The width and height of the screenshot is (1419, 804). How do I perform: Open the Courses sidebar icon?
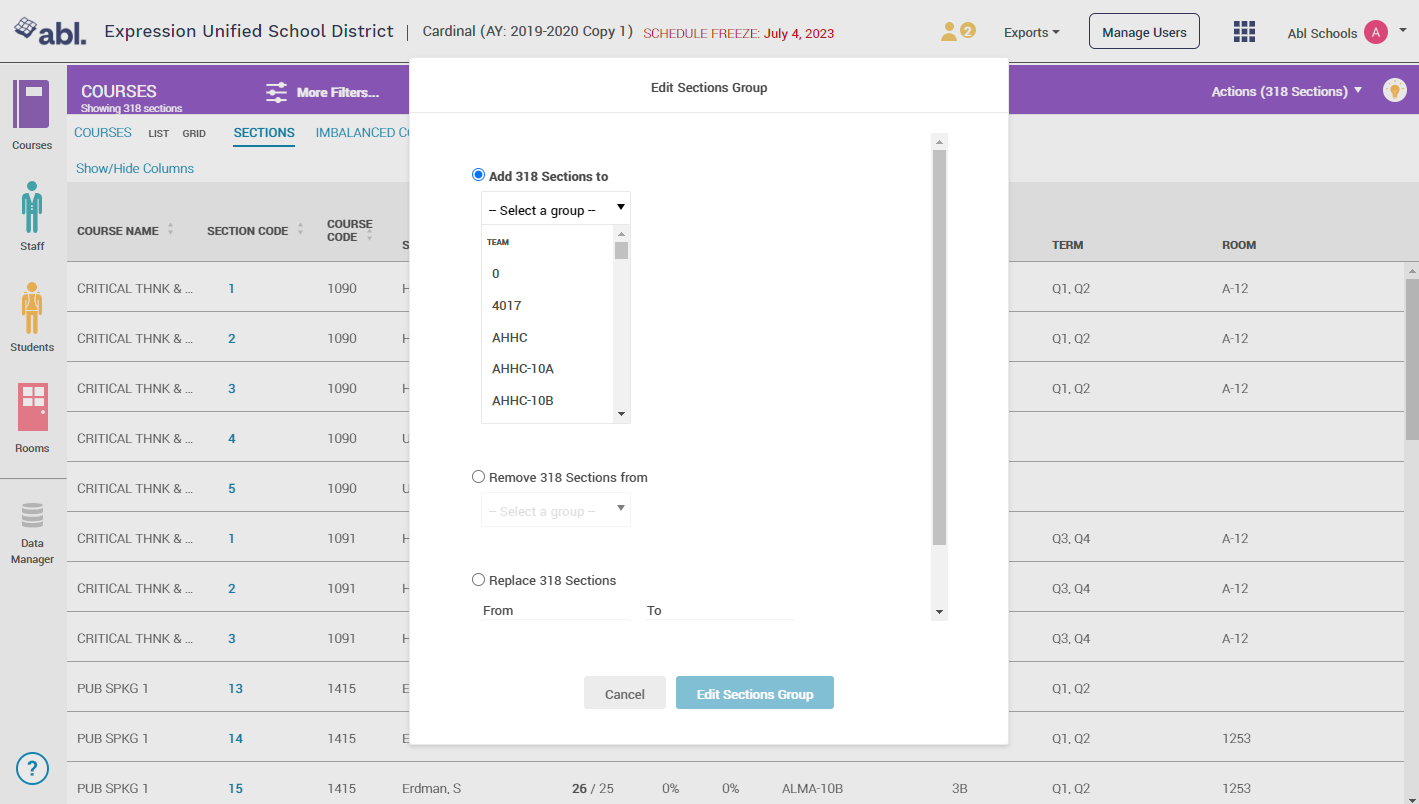[x=31, y=105]
